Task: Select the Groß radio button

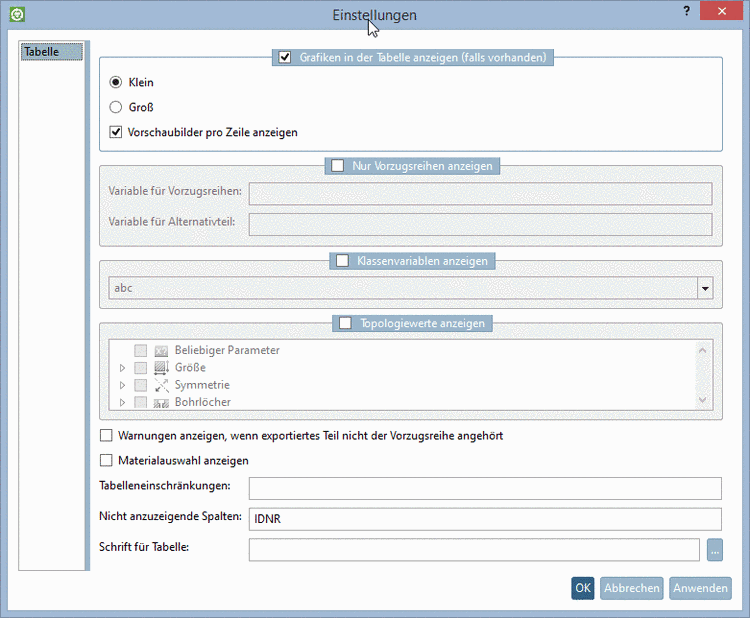Action: [x=116, y=107]
